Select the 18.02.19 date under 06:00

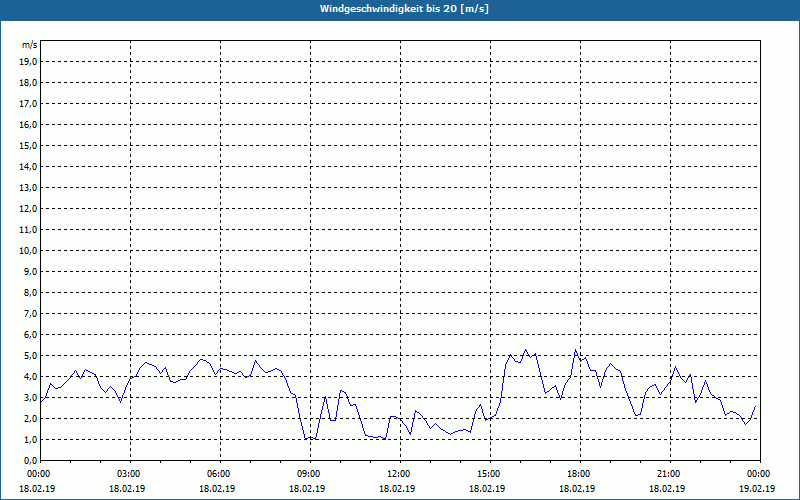coord(217,488)
